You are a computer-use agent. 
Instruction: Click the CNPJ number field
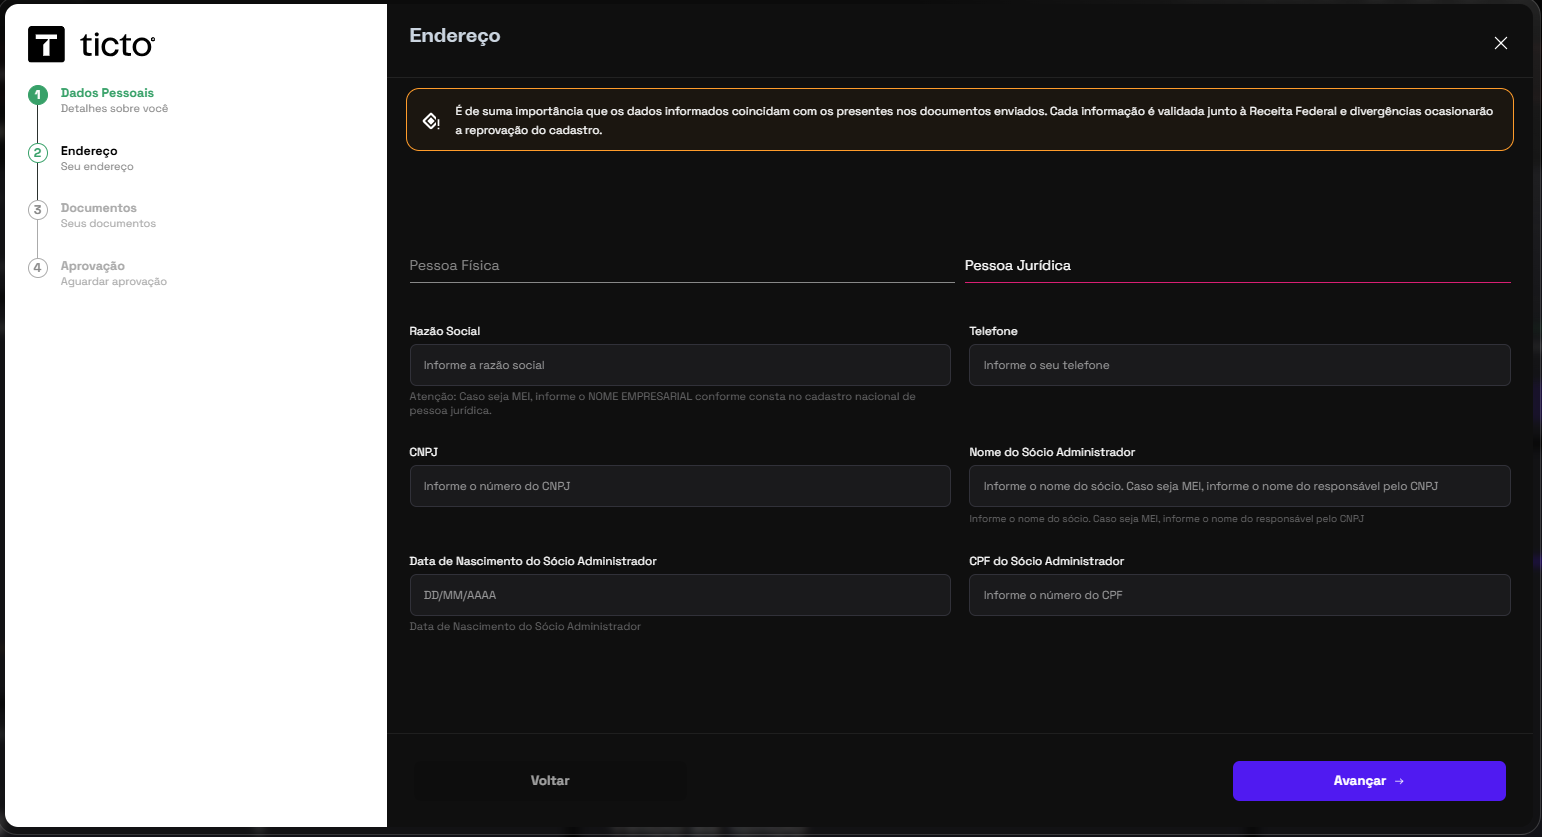click(679, 486)
